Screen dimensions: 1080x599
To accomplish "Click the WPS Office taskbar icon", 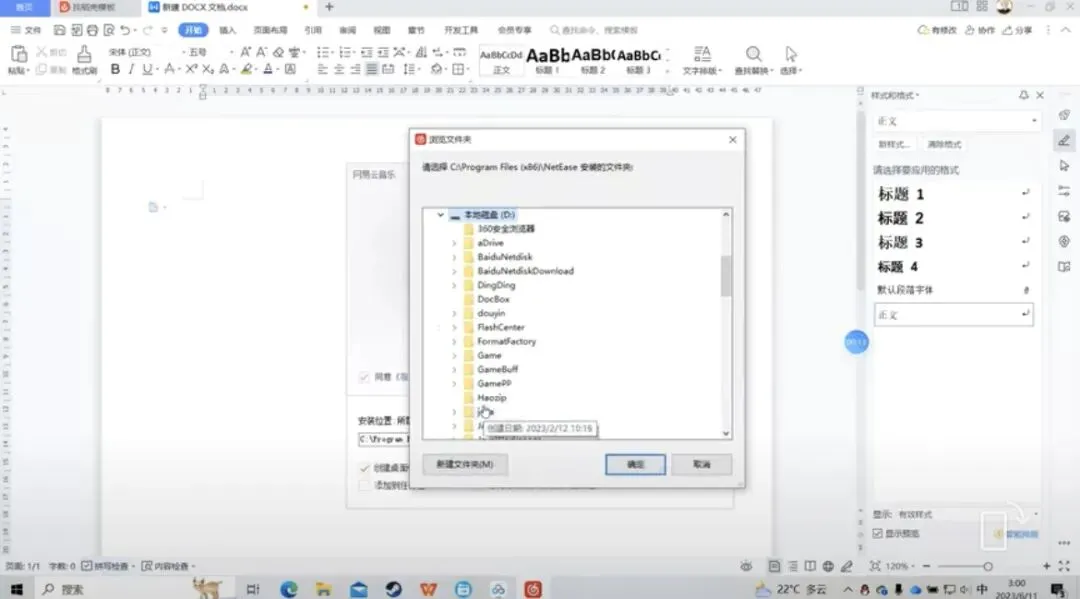I will tap(428, 589).
